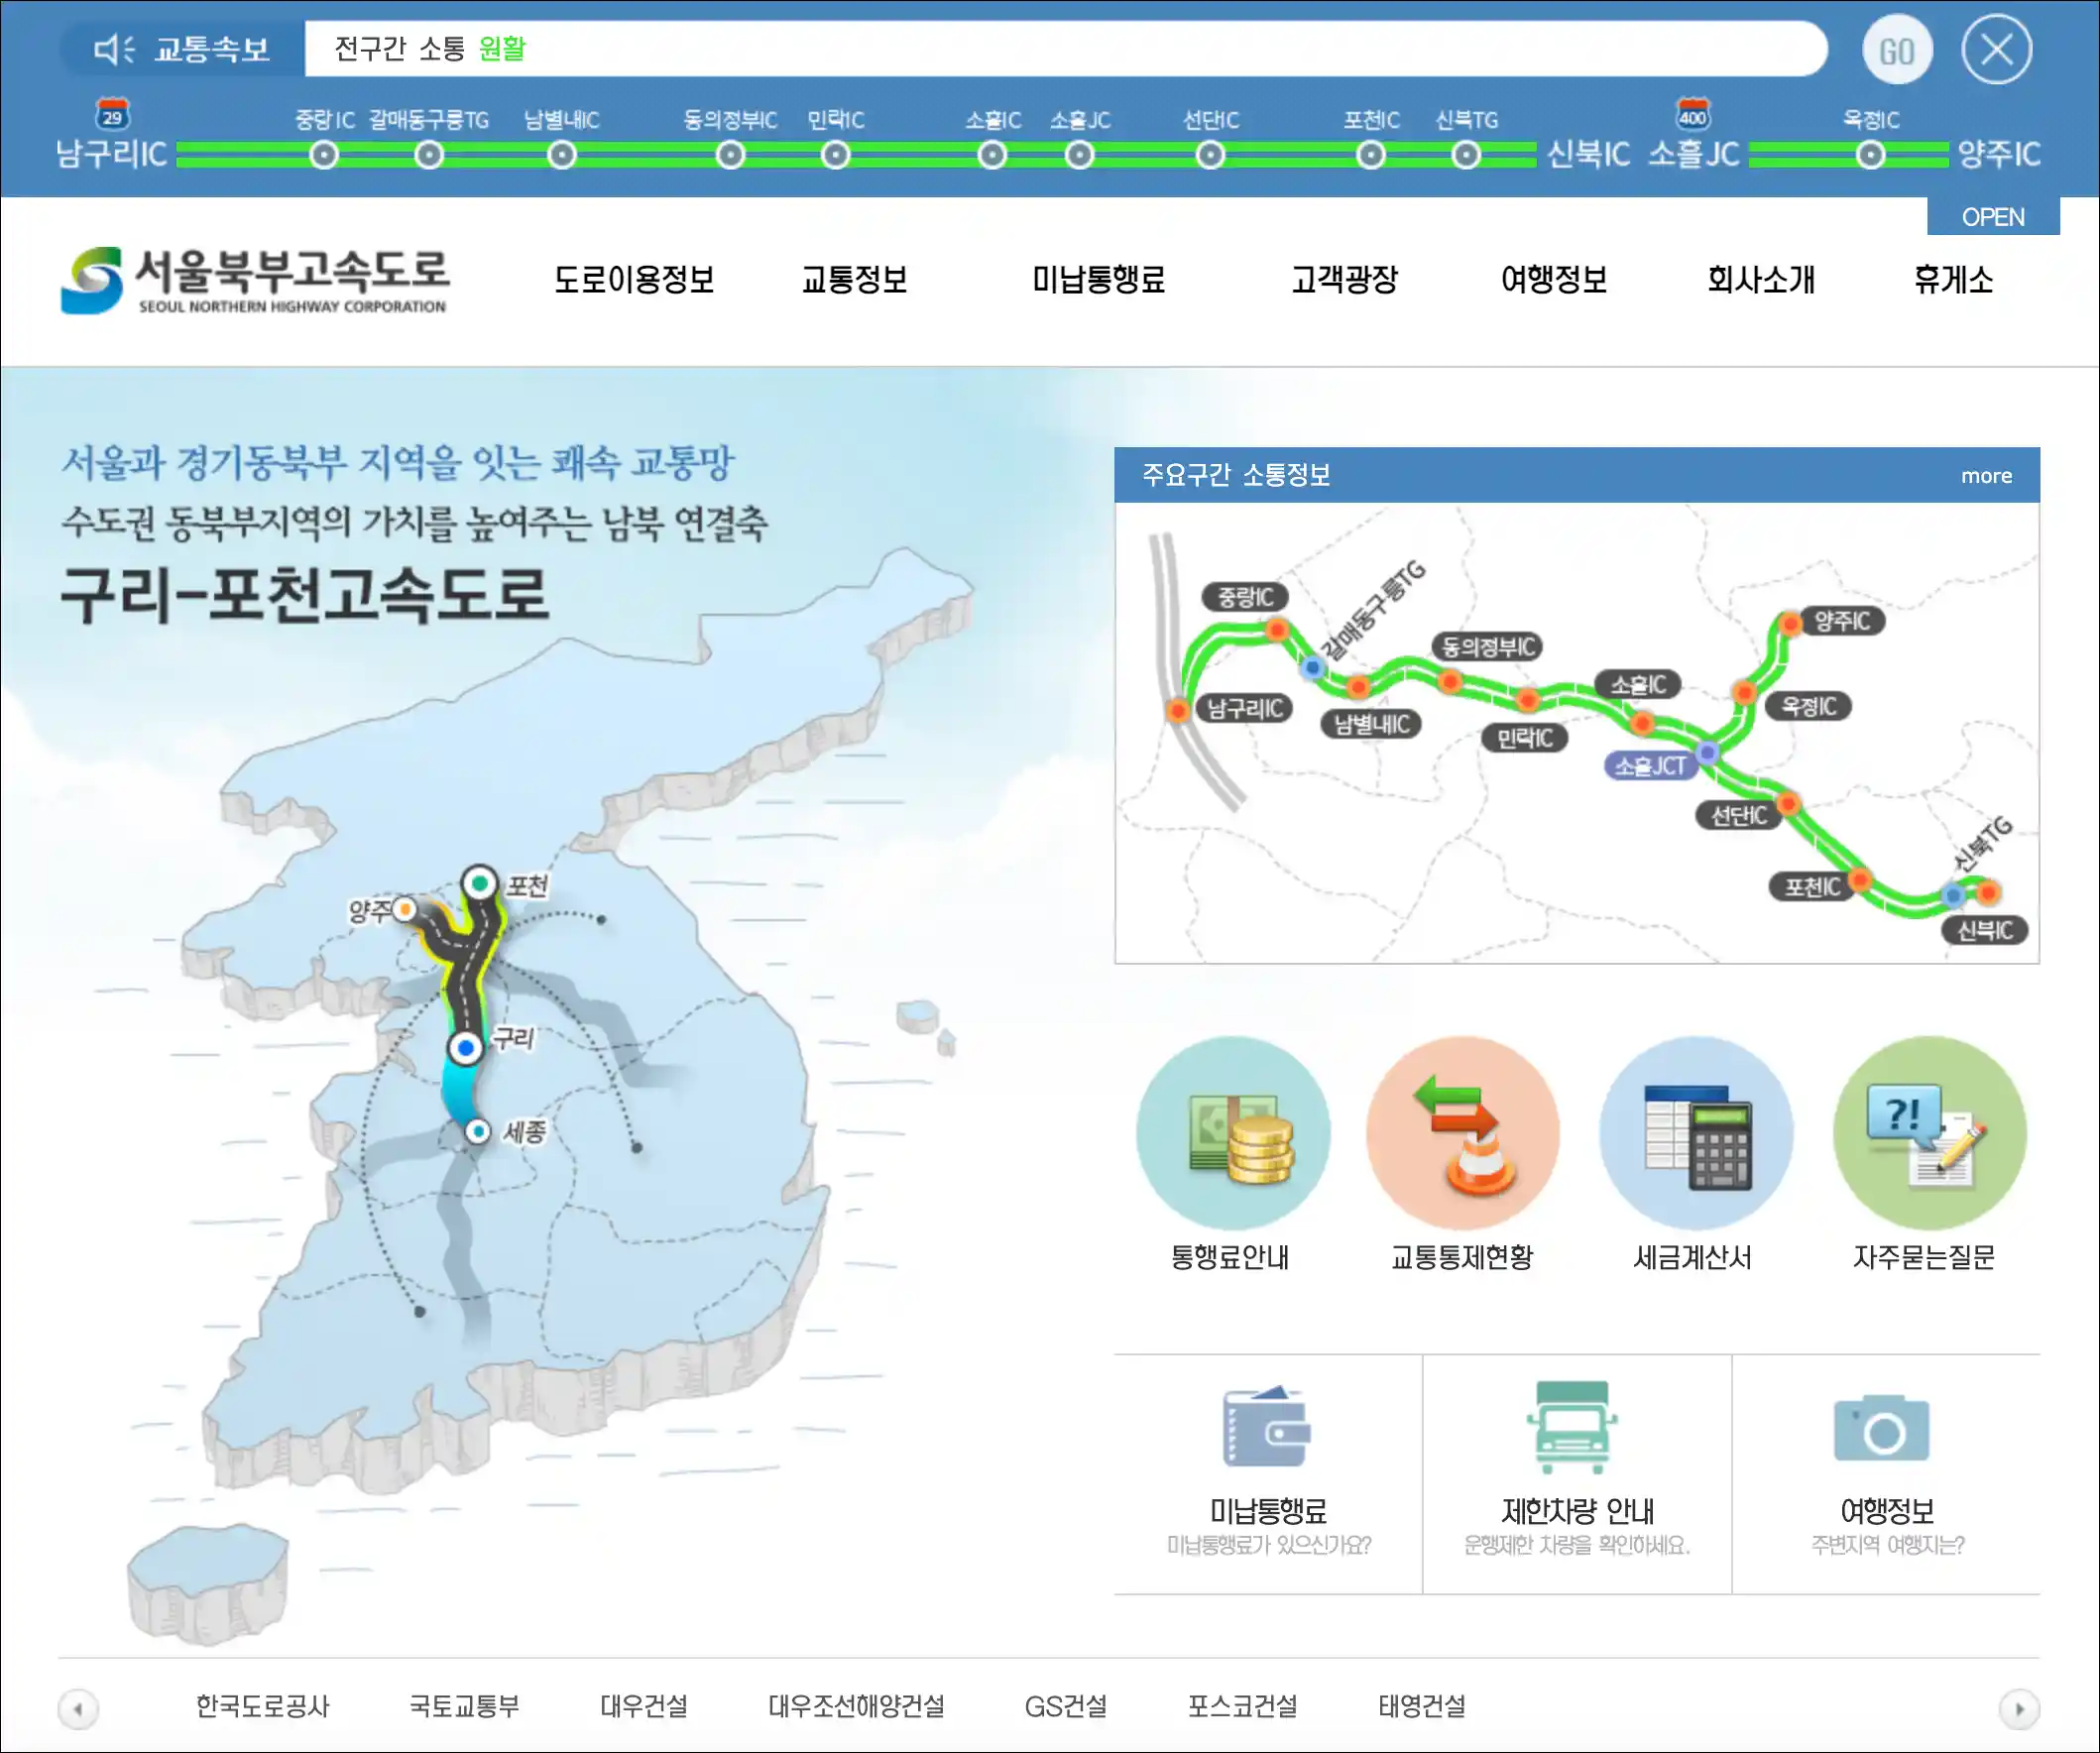Select the 포천IC marker on route bar
The image size is (2100, 1753).
click(1371, 155)
